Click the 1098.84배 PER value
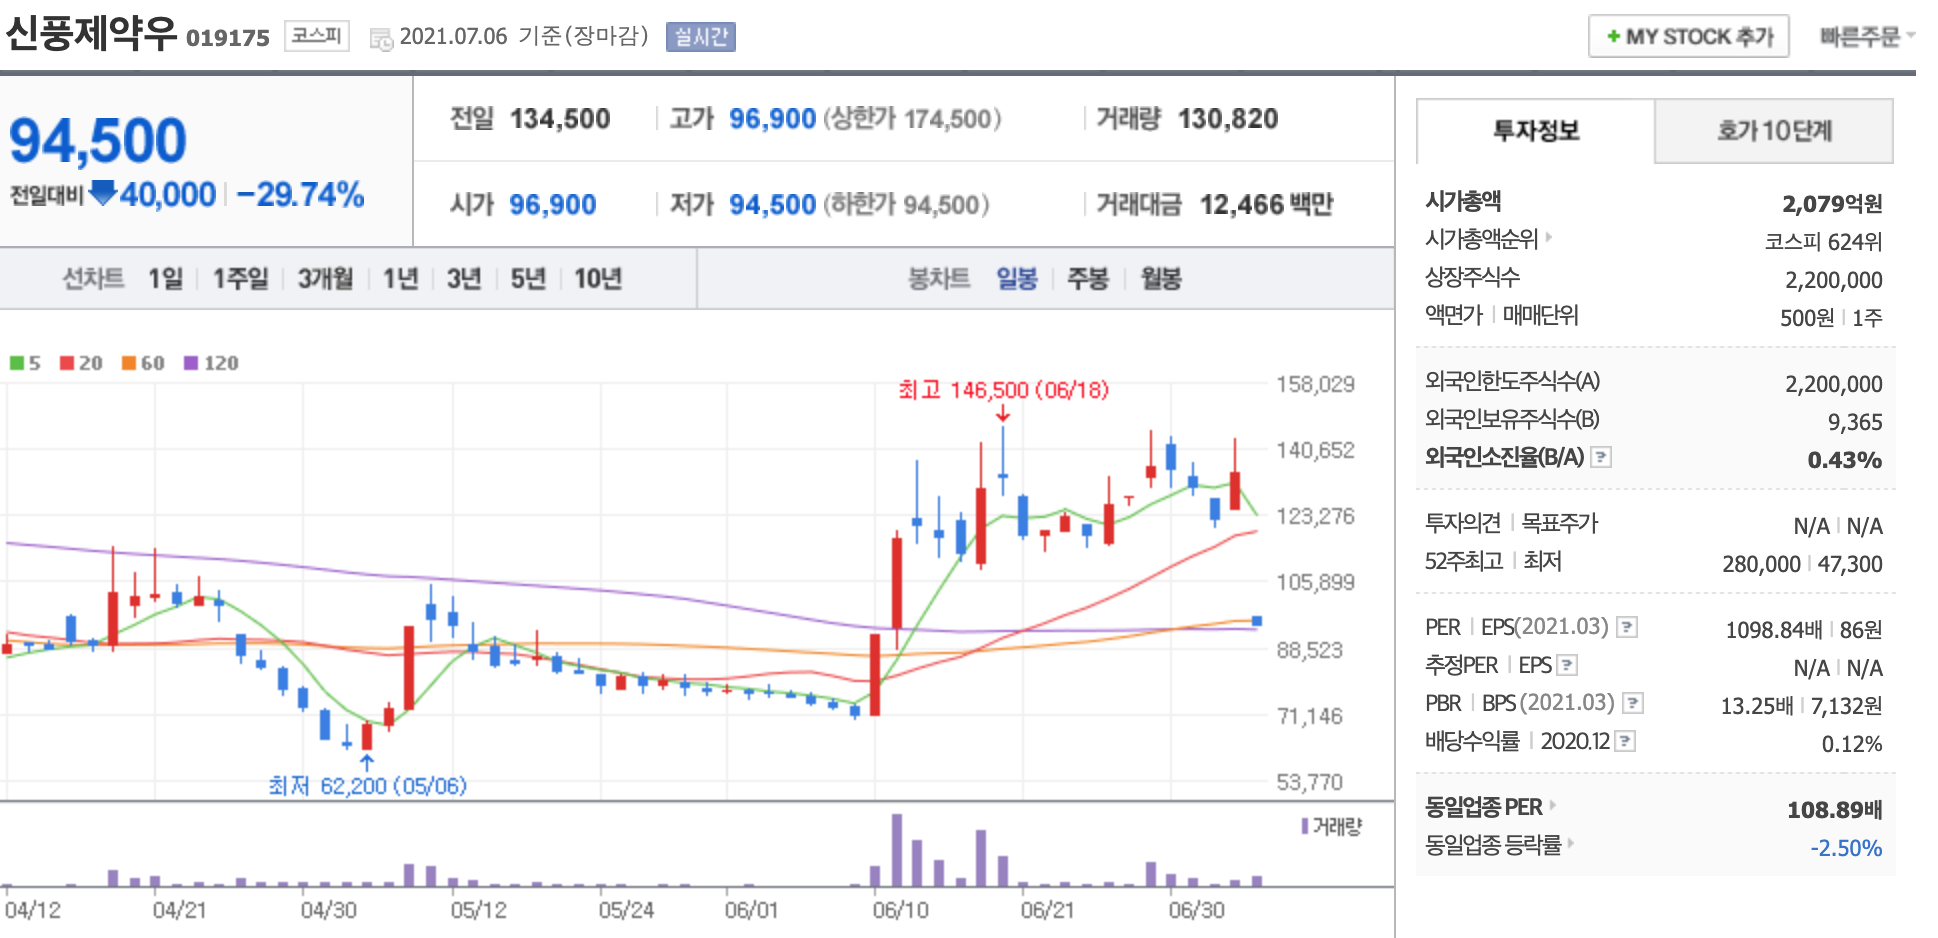This screenshot has width=1938, height=938. [1774, 630]
